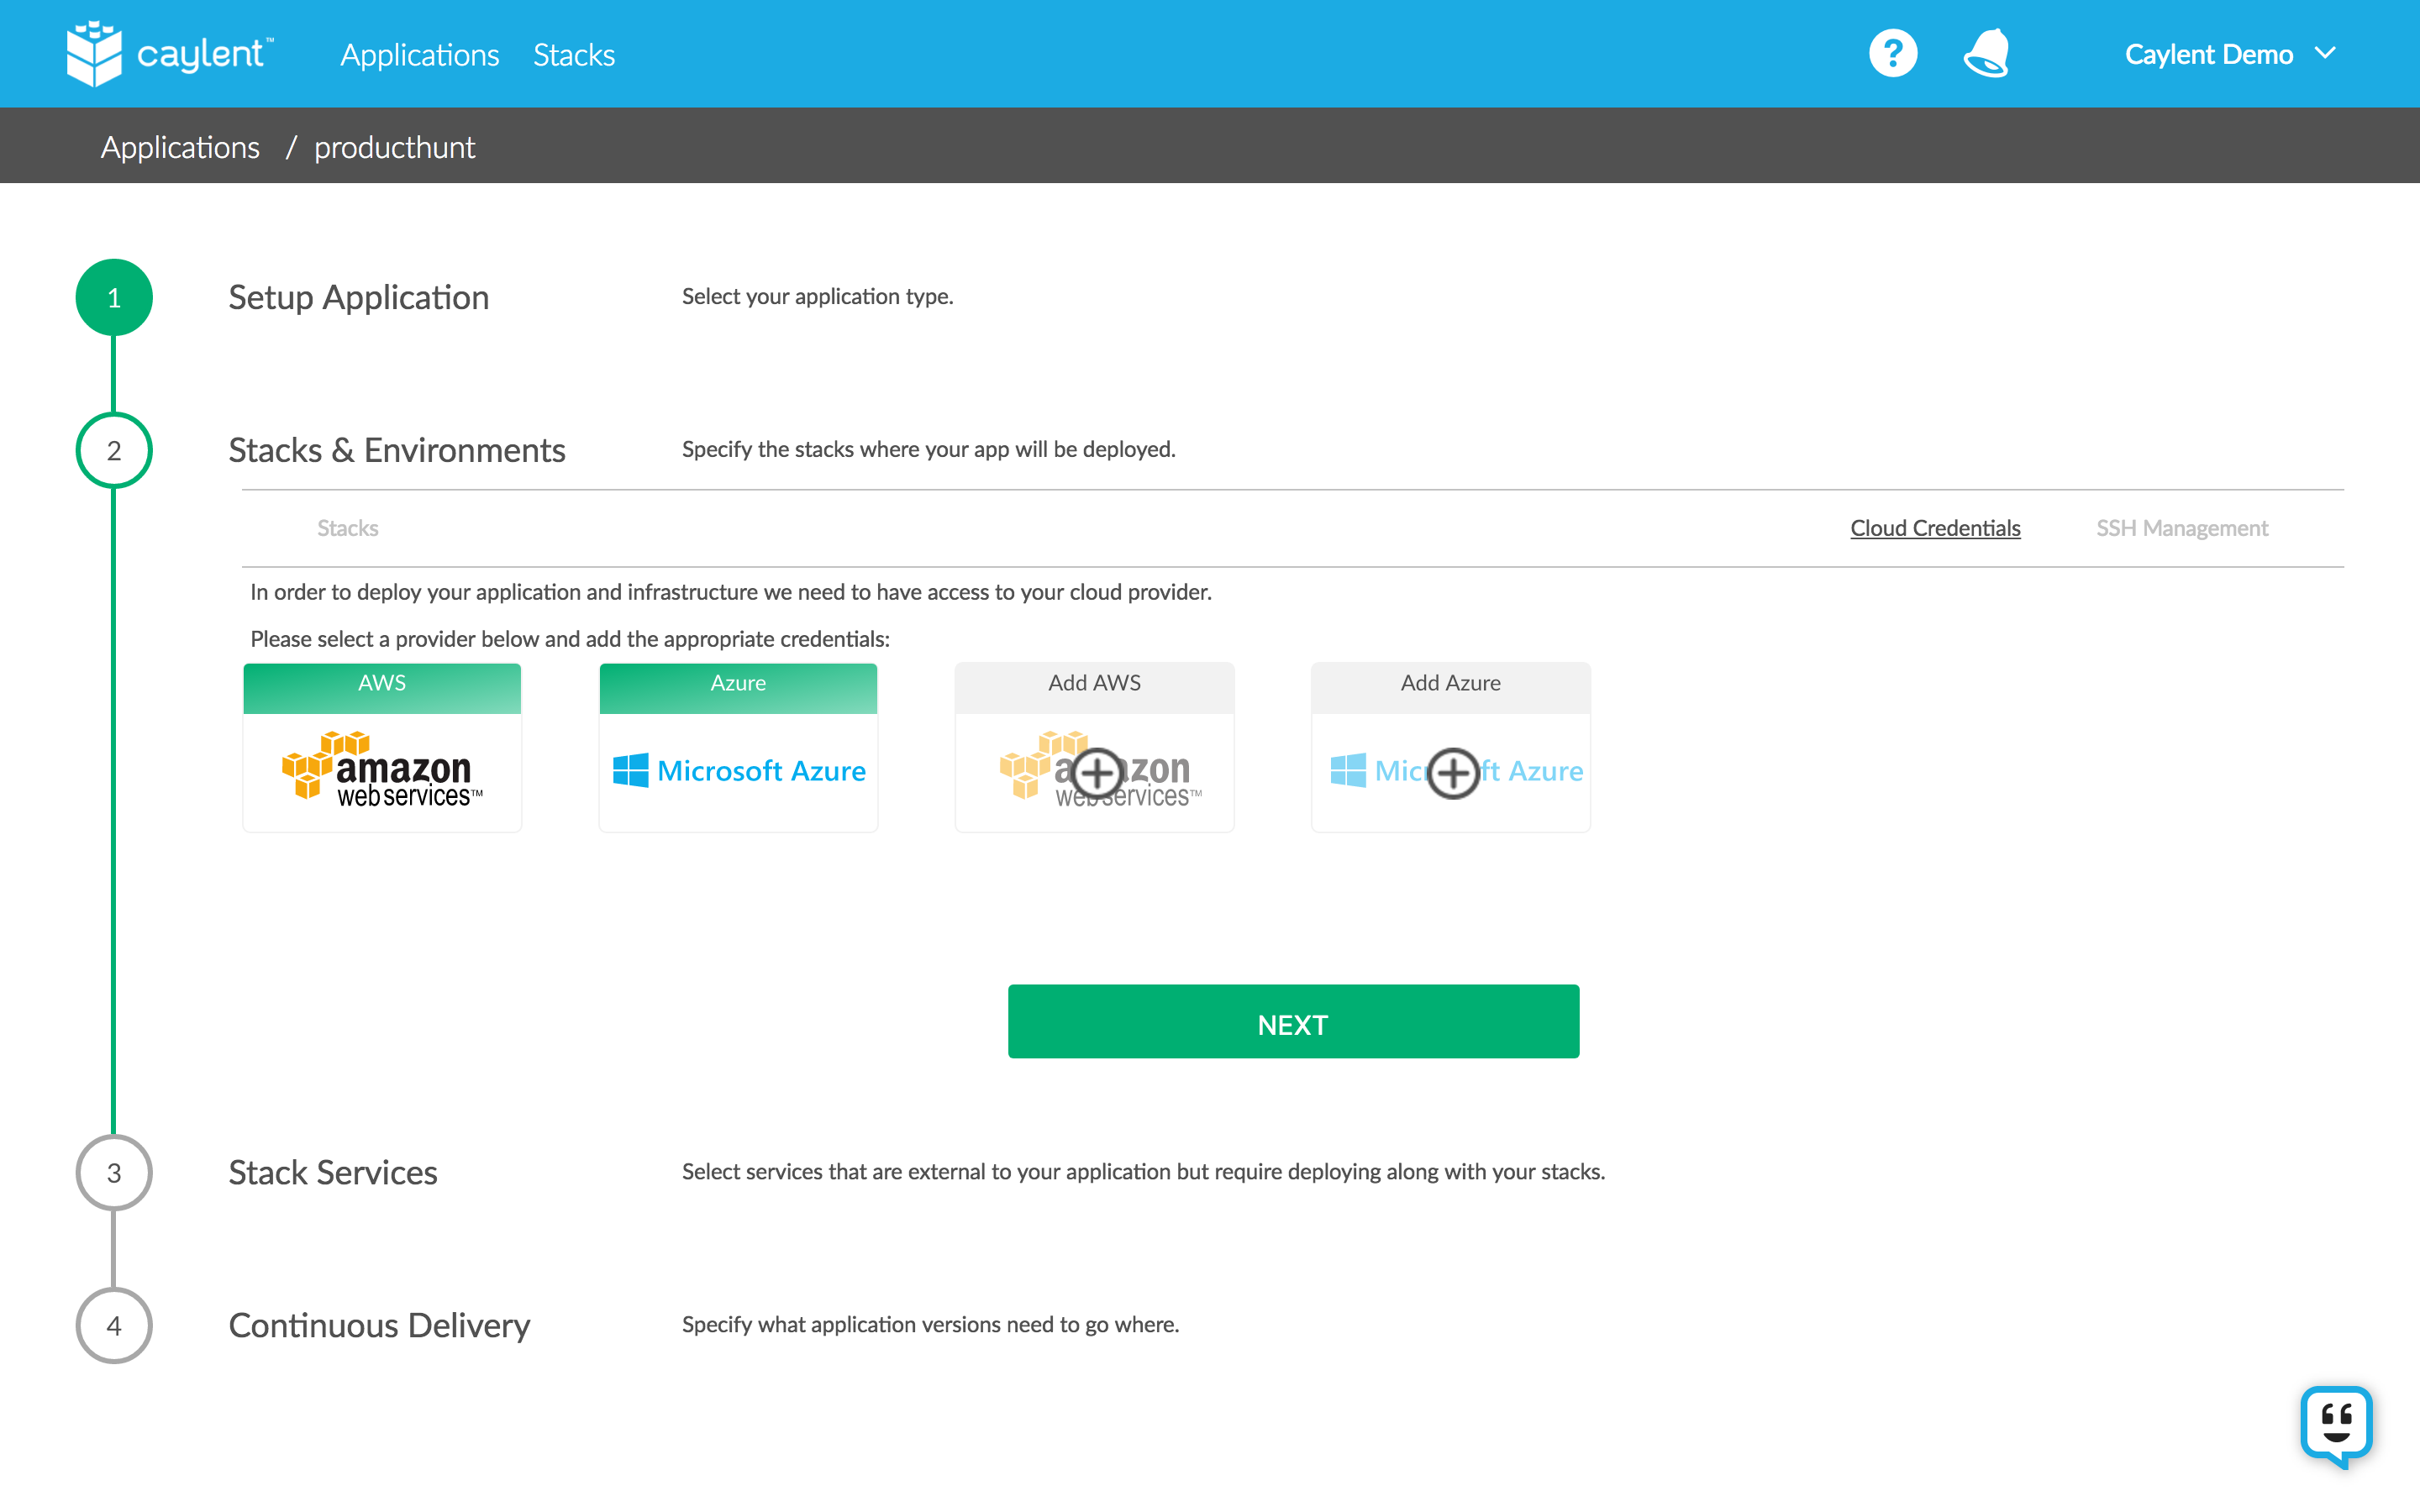Click the plus icon on Add AWS
This screenshot has width=2420, height=1512.
coord(1097,773)
